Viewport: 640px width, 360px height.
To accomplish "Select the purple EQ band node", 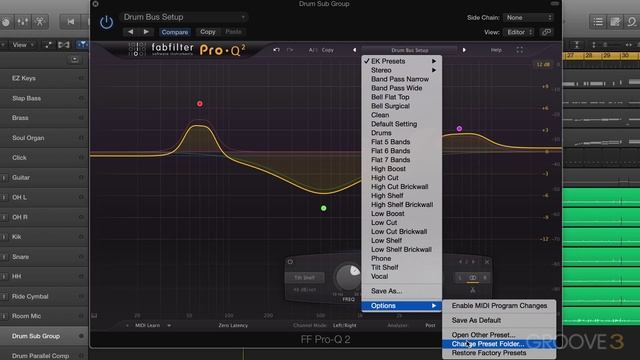I will pos(459,129).
